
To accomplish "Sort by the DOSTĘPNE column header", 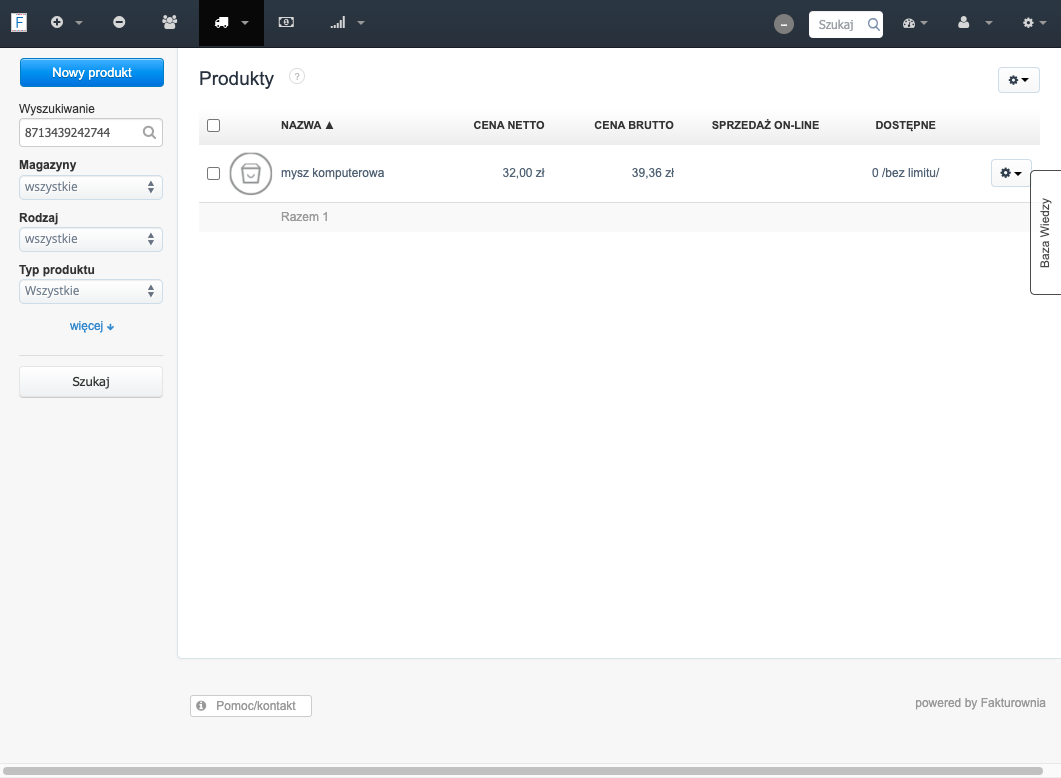I will [905, 125].
